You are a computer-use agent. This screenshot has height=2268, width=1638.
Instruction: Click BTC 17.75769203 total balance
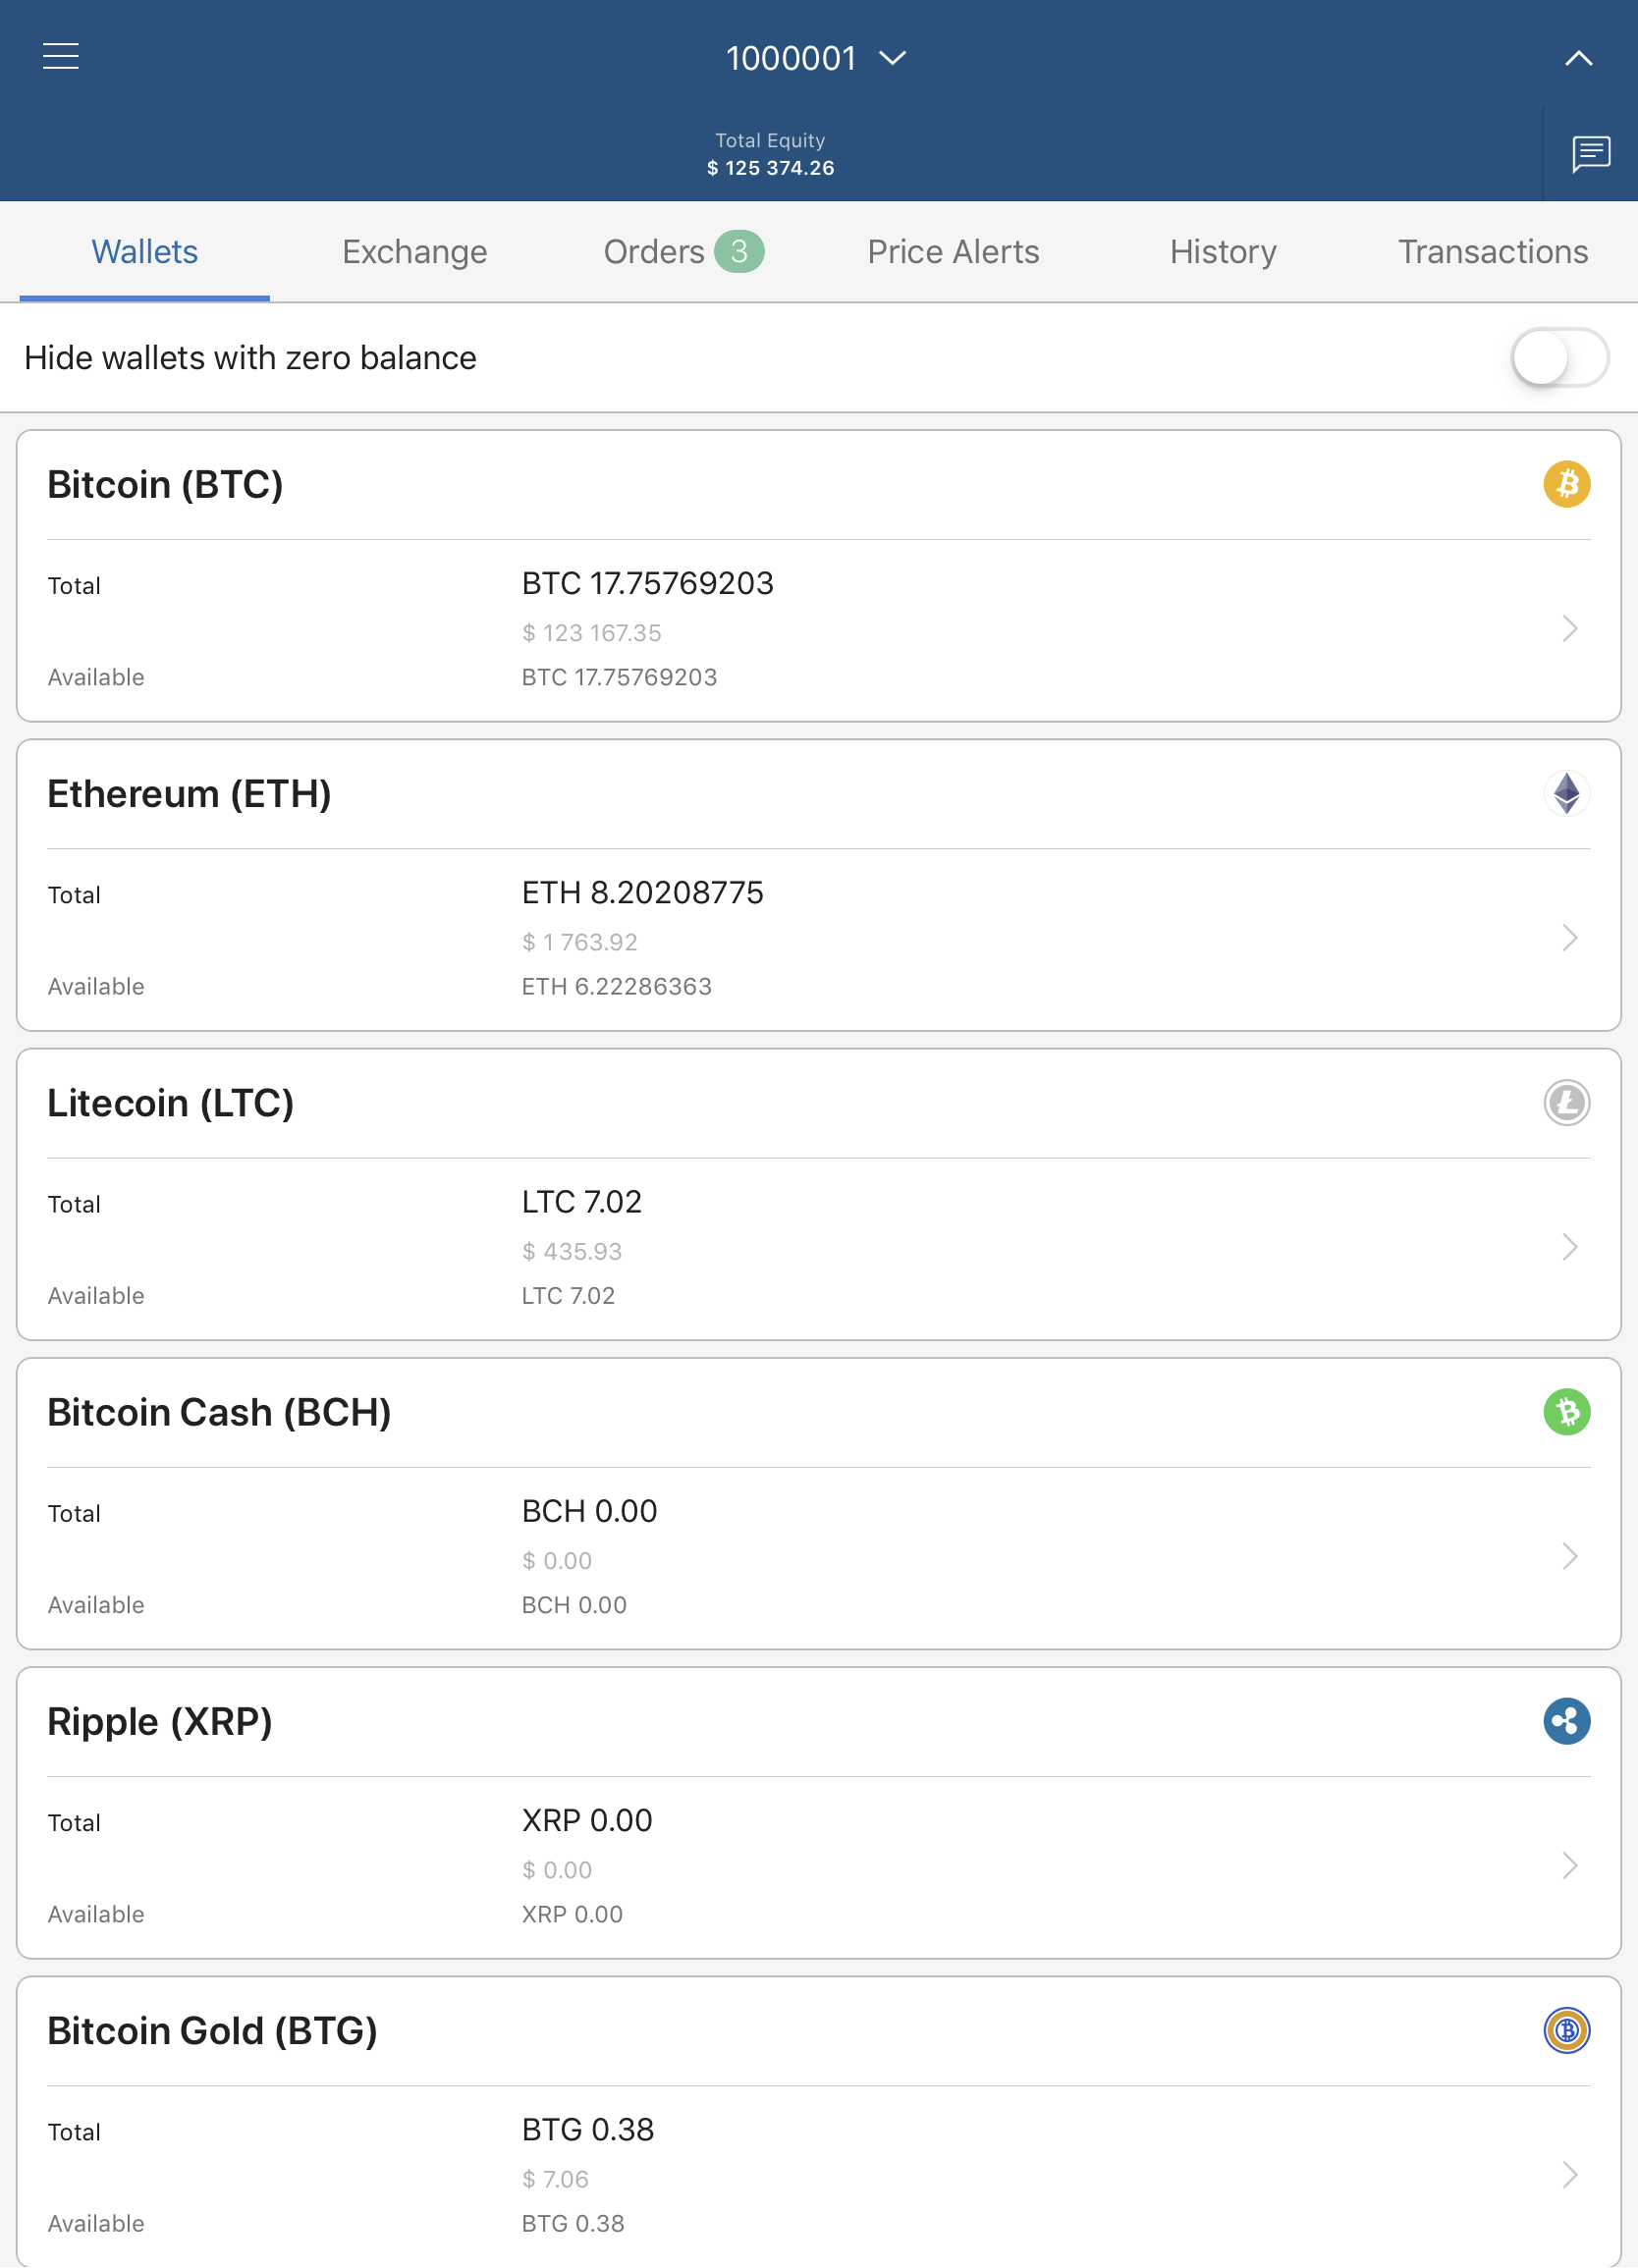point(647,583)
